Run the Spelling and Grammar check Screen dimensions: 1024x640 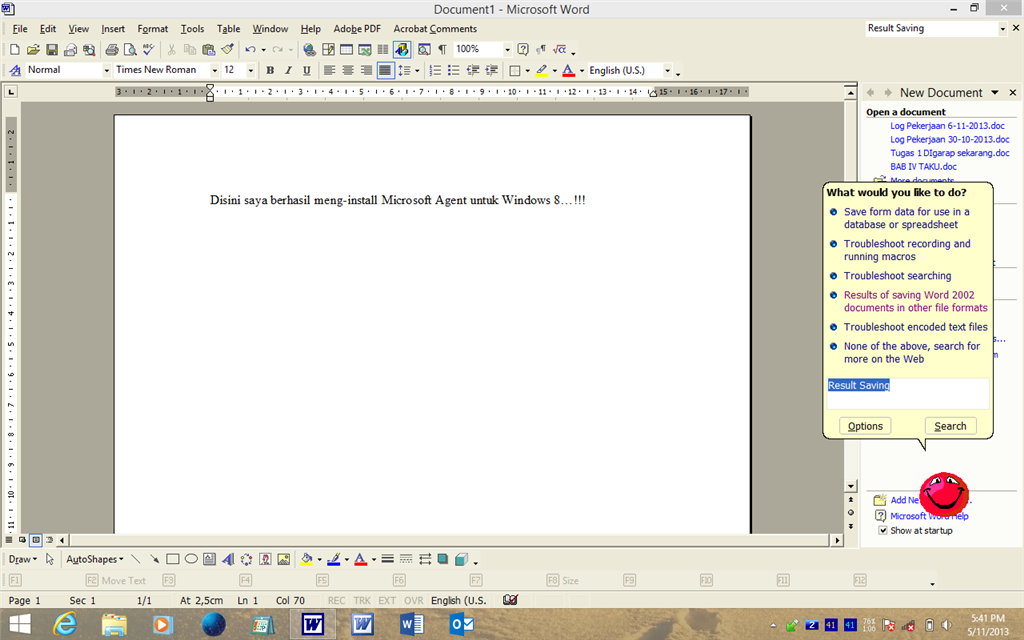(x=148, y=50)
